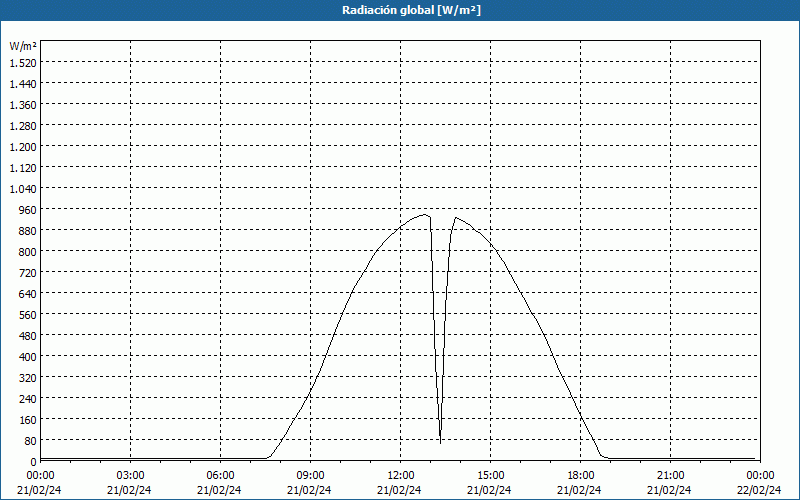This screenshot has height=500, width=800.
Task: Select the 800 value on the Y axis
Action: coord(26,251)
